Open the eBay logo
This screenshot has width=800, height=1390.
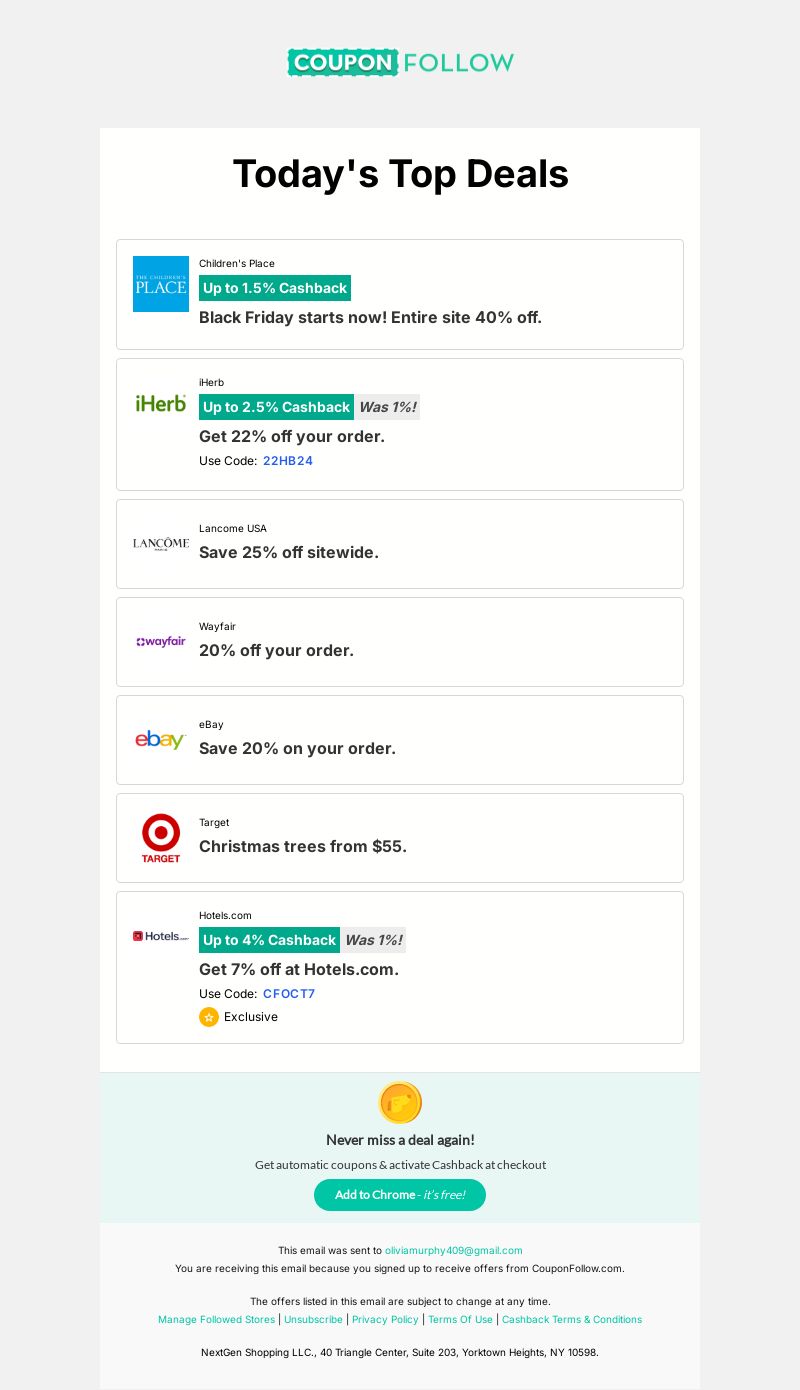tap(161, 740)
